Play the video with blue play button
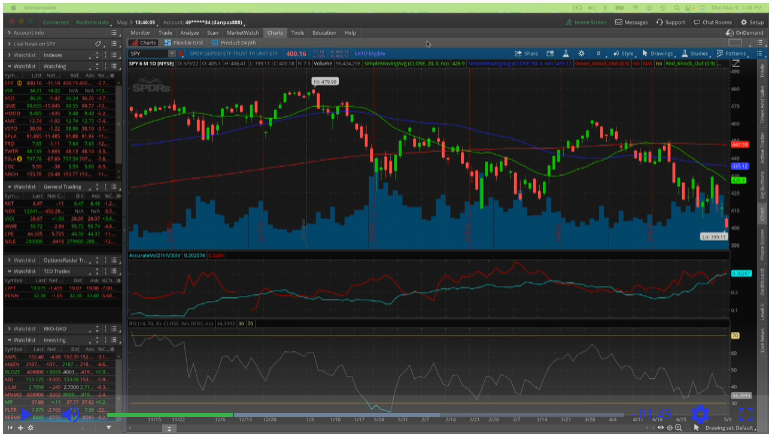This screenshot has width=775, height=437. pyautogui.click(x=26, y=414)
